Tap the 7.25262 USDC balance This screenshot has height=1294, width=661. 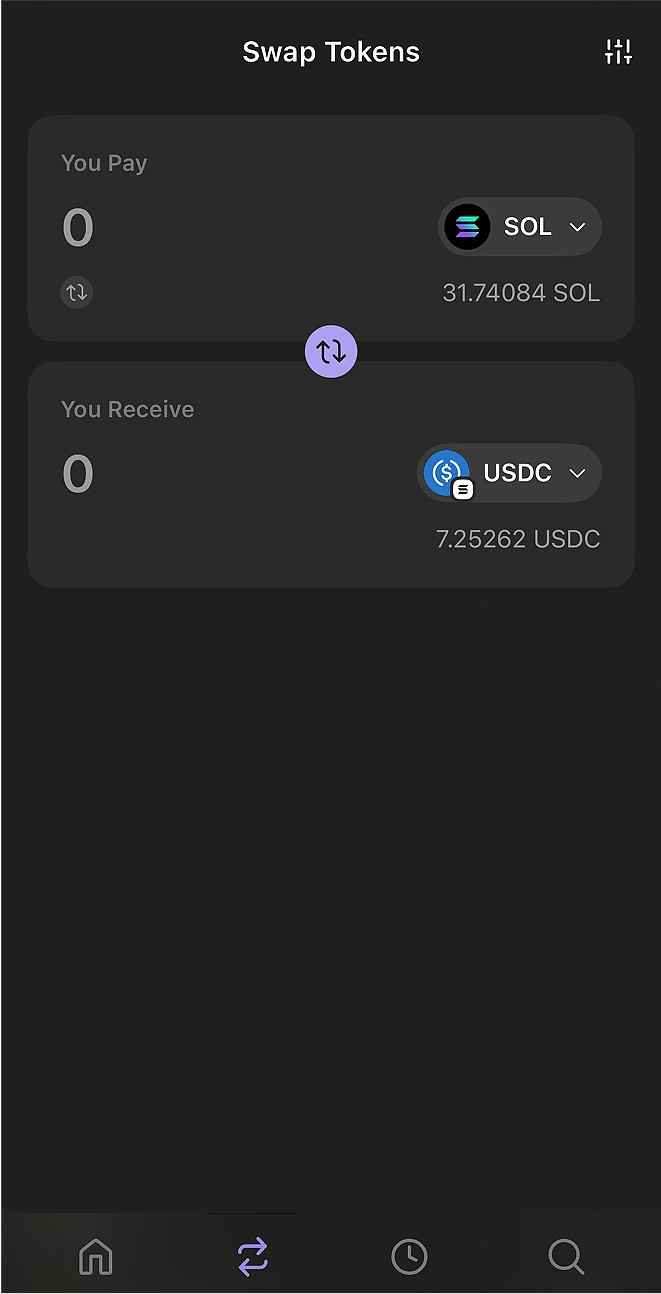[517, 538]
